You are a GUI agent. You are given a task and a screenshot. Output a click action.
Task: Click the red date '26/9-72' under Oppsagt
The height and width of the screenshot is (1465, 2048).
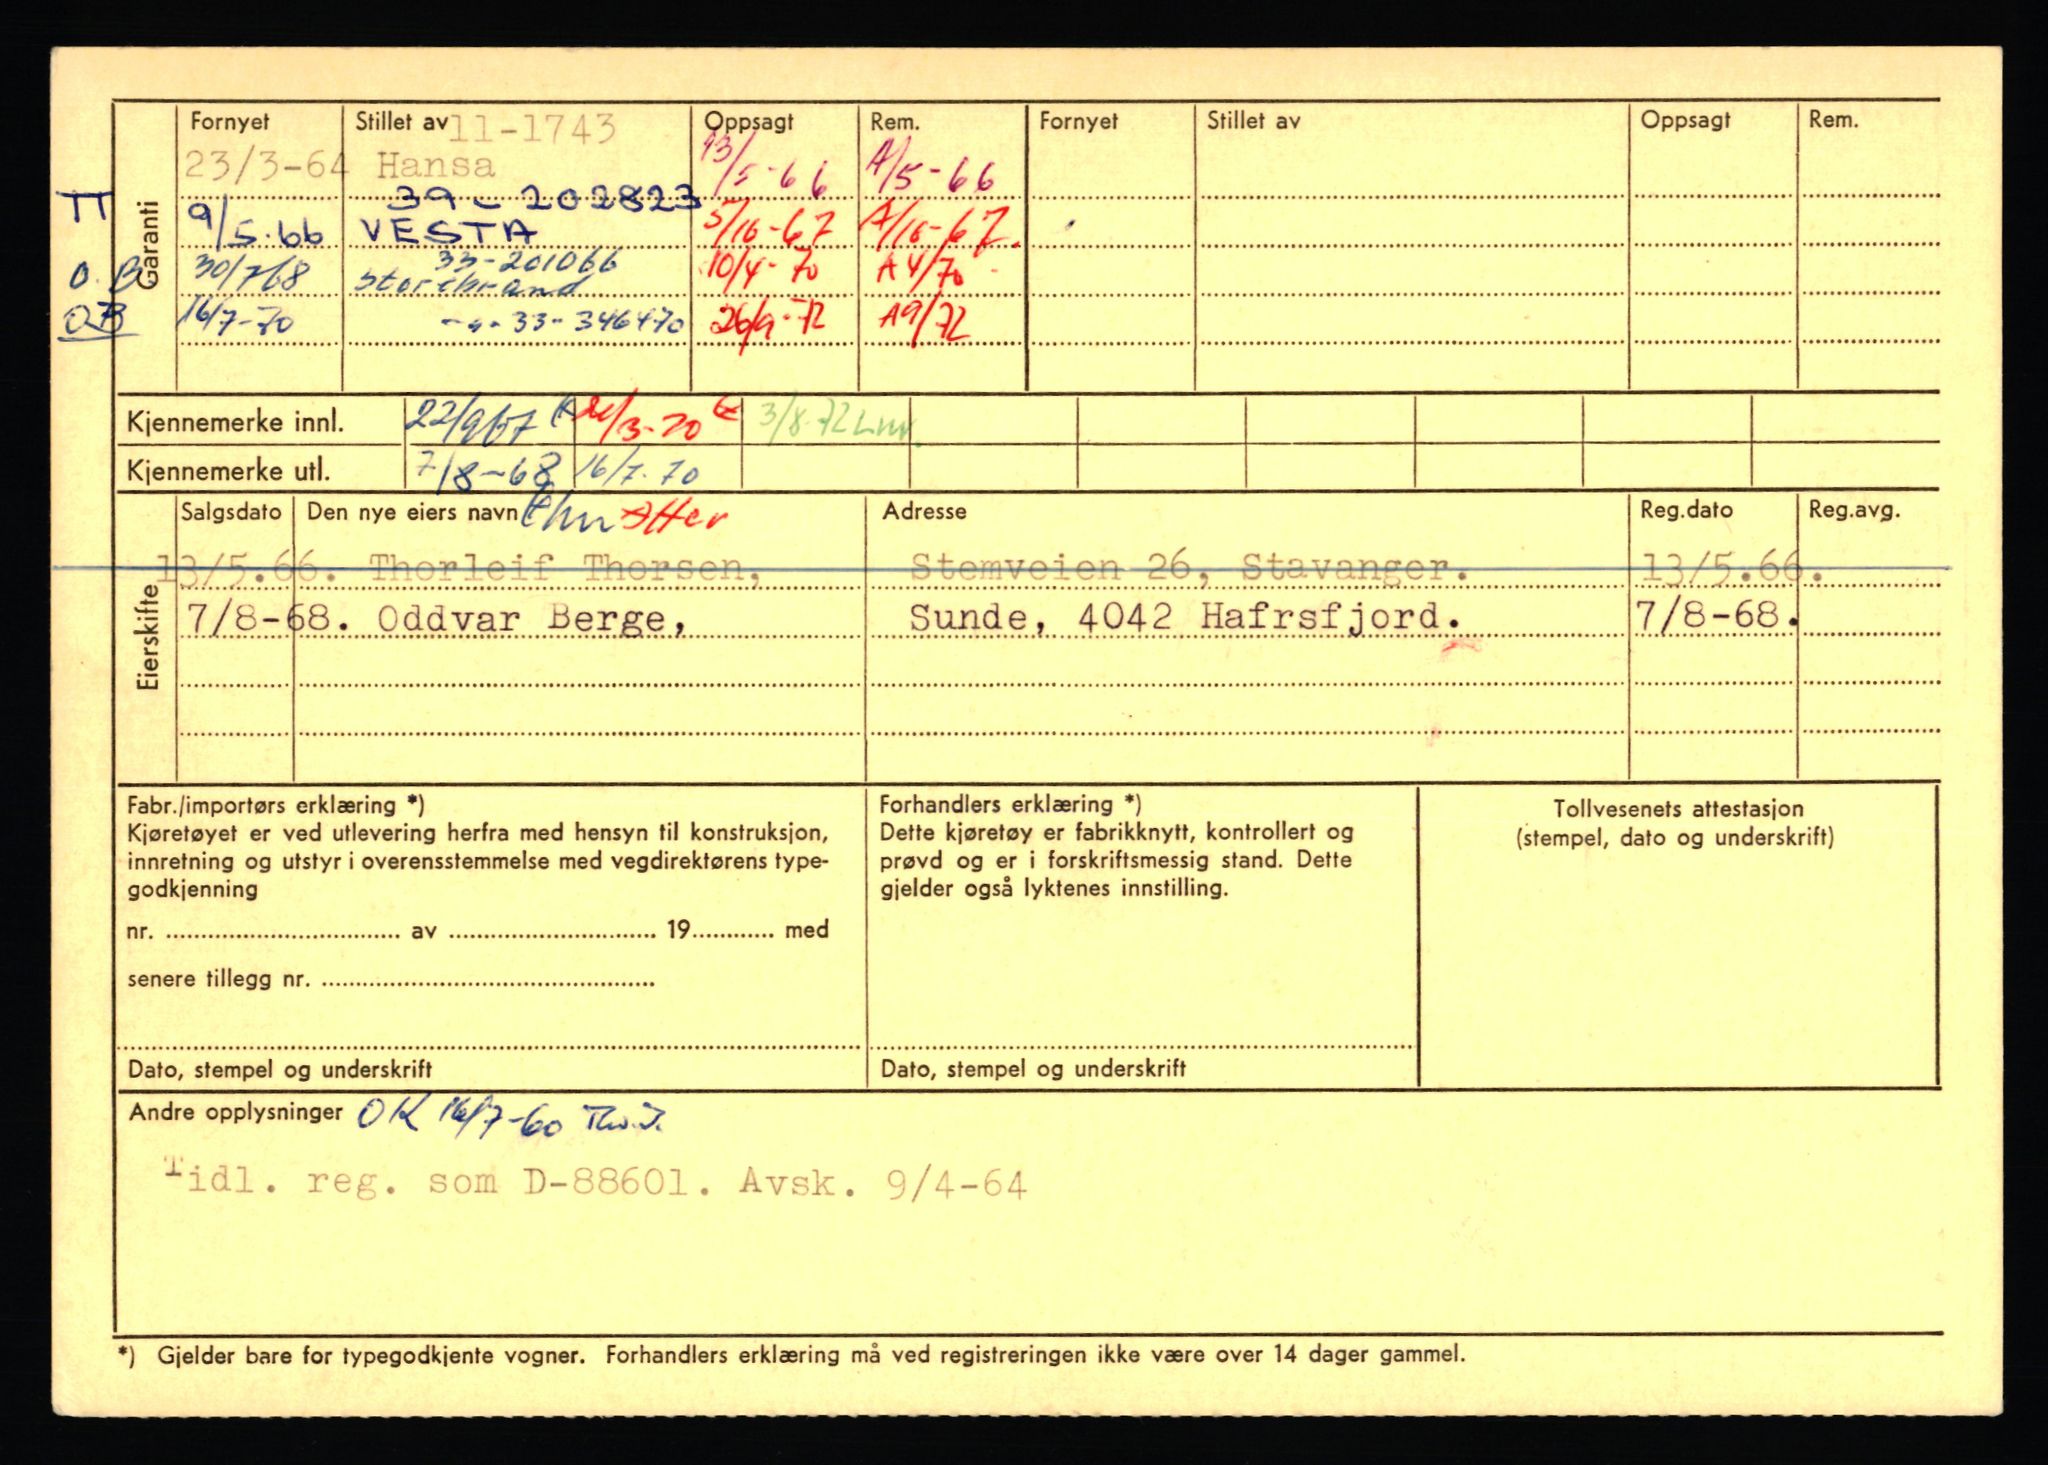[768, 322]
